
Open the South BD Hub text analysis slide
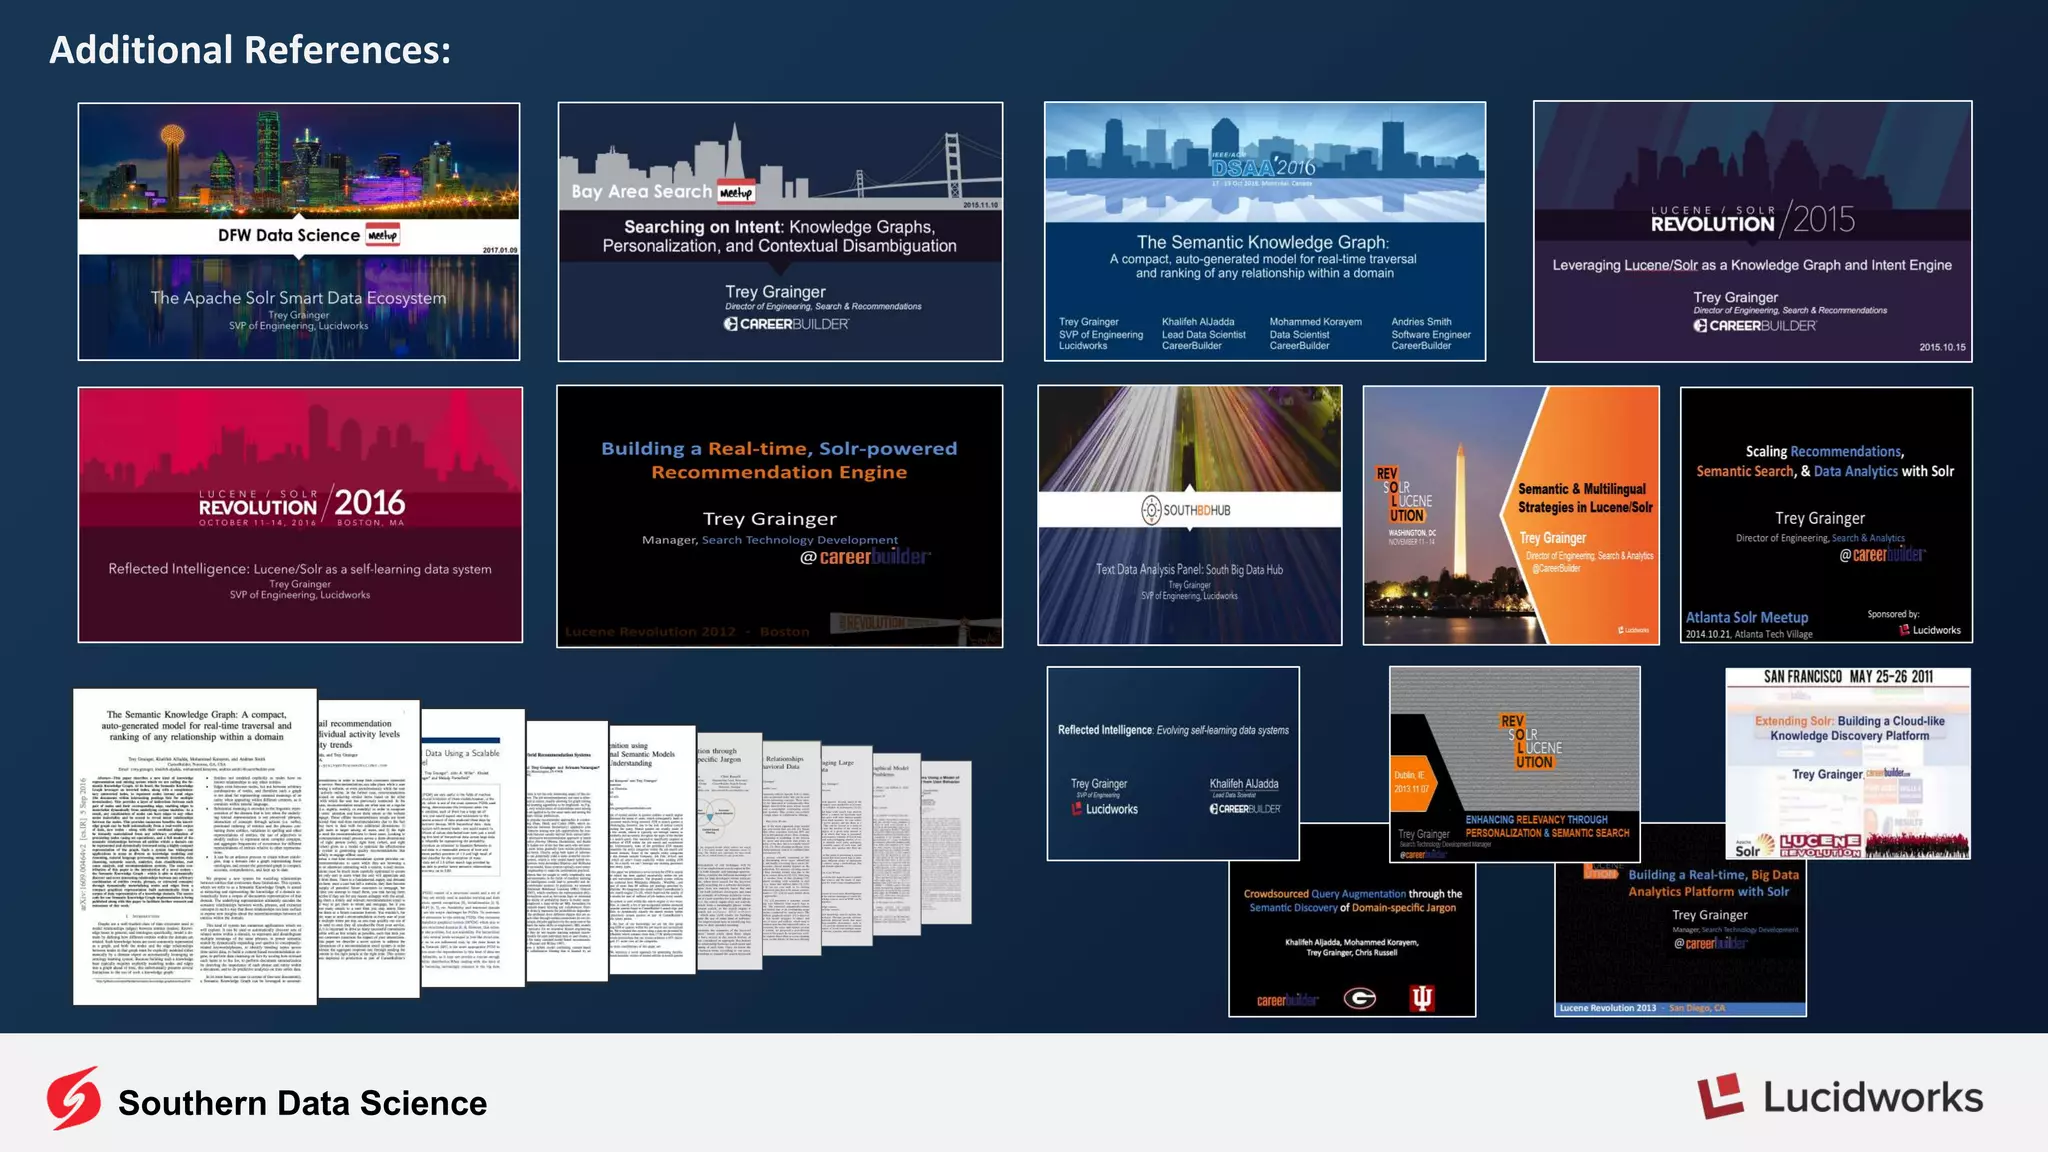(x=1190, y=515)
